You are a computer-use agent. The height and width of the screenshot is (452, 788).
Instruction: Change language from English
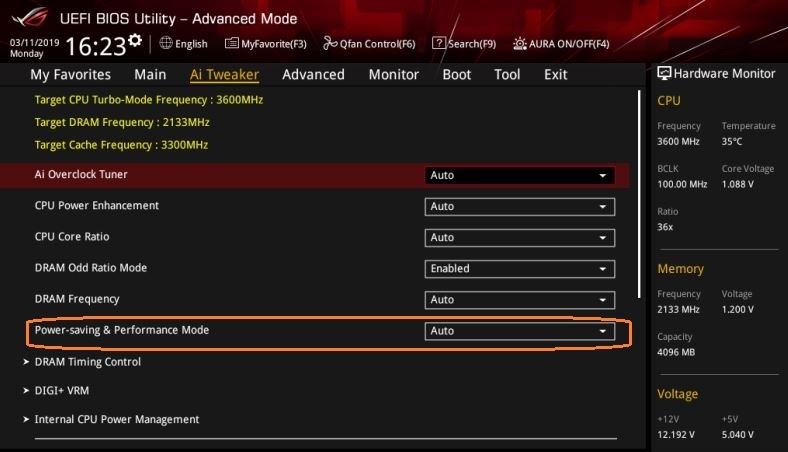(x=191, y=44)
